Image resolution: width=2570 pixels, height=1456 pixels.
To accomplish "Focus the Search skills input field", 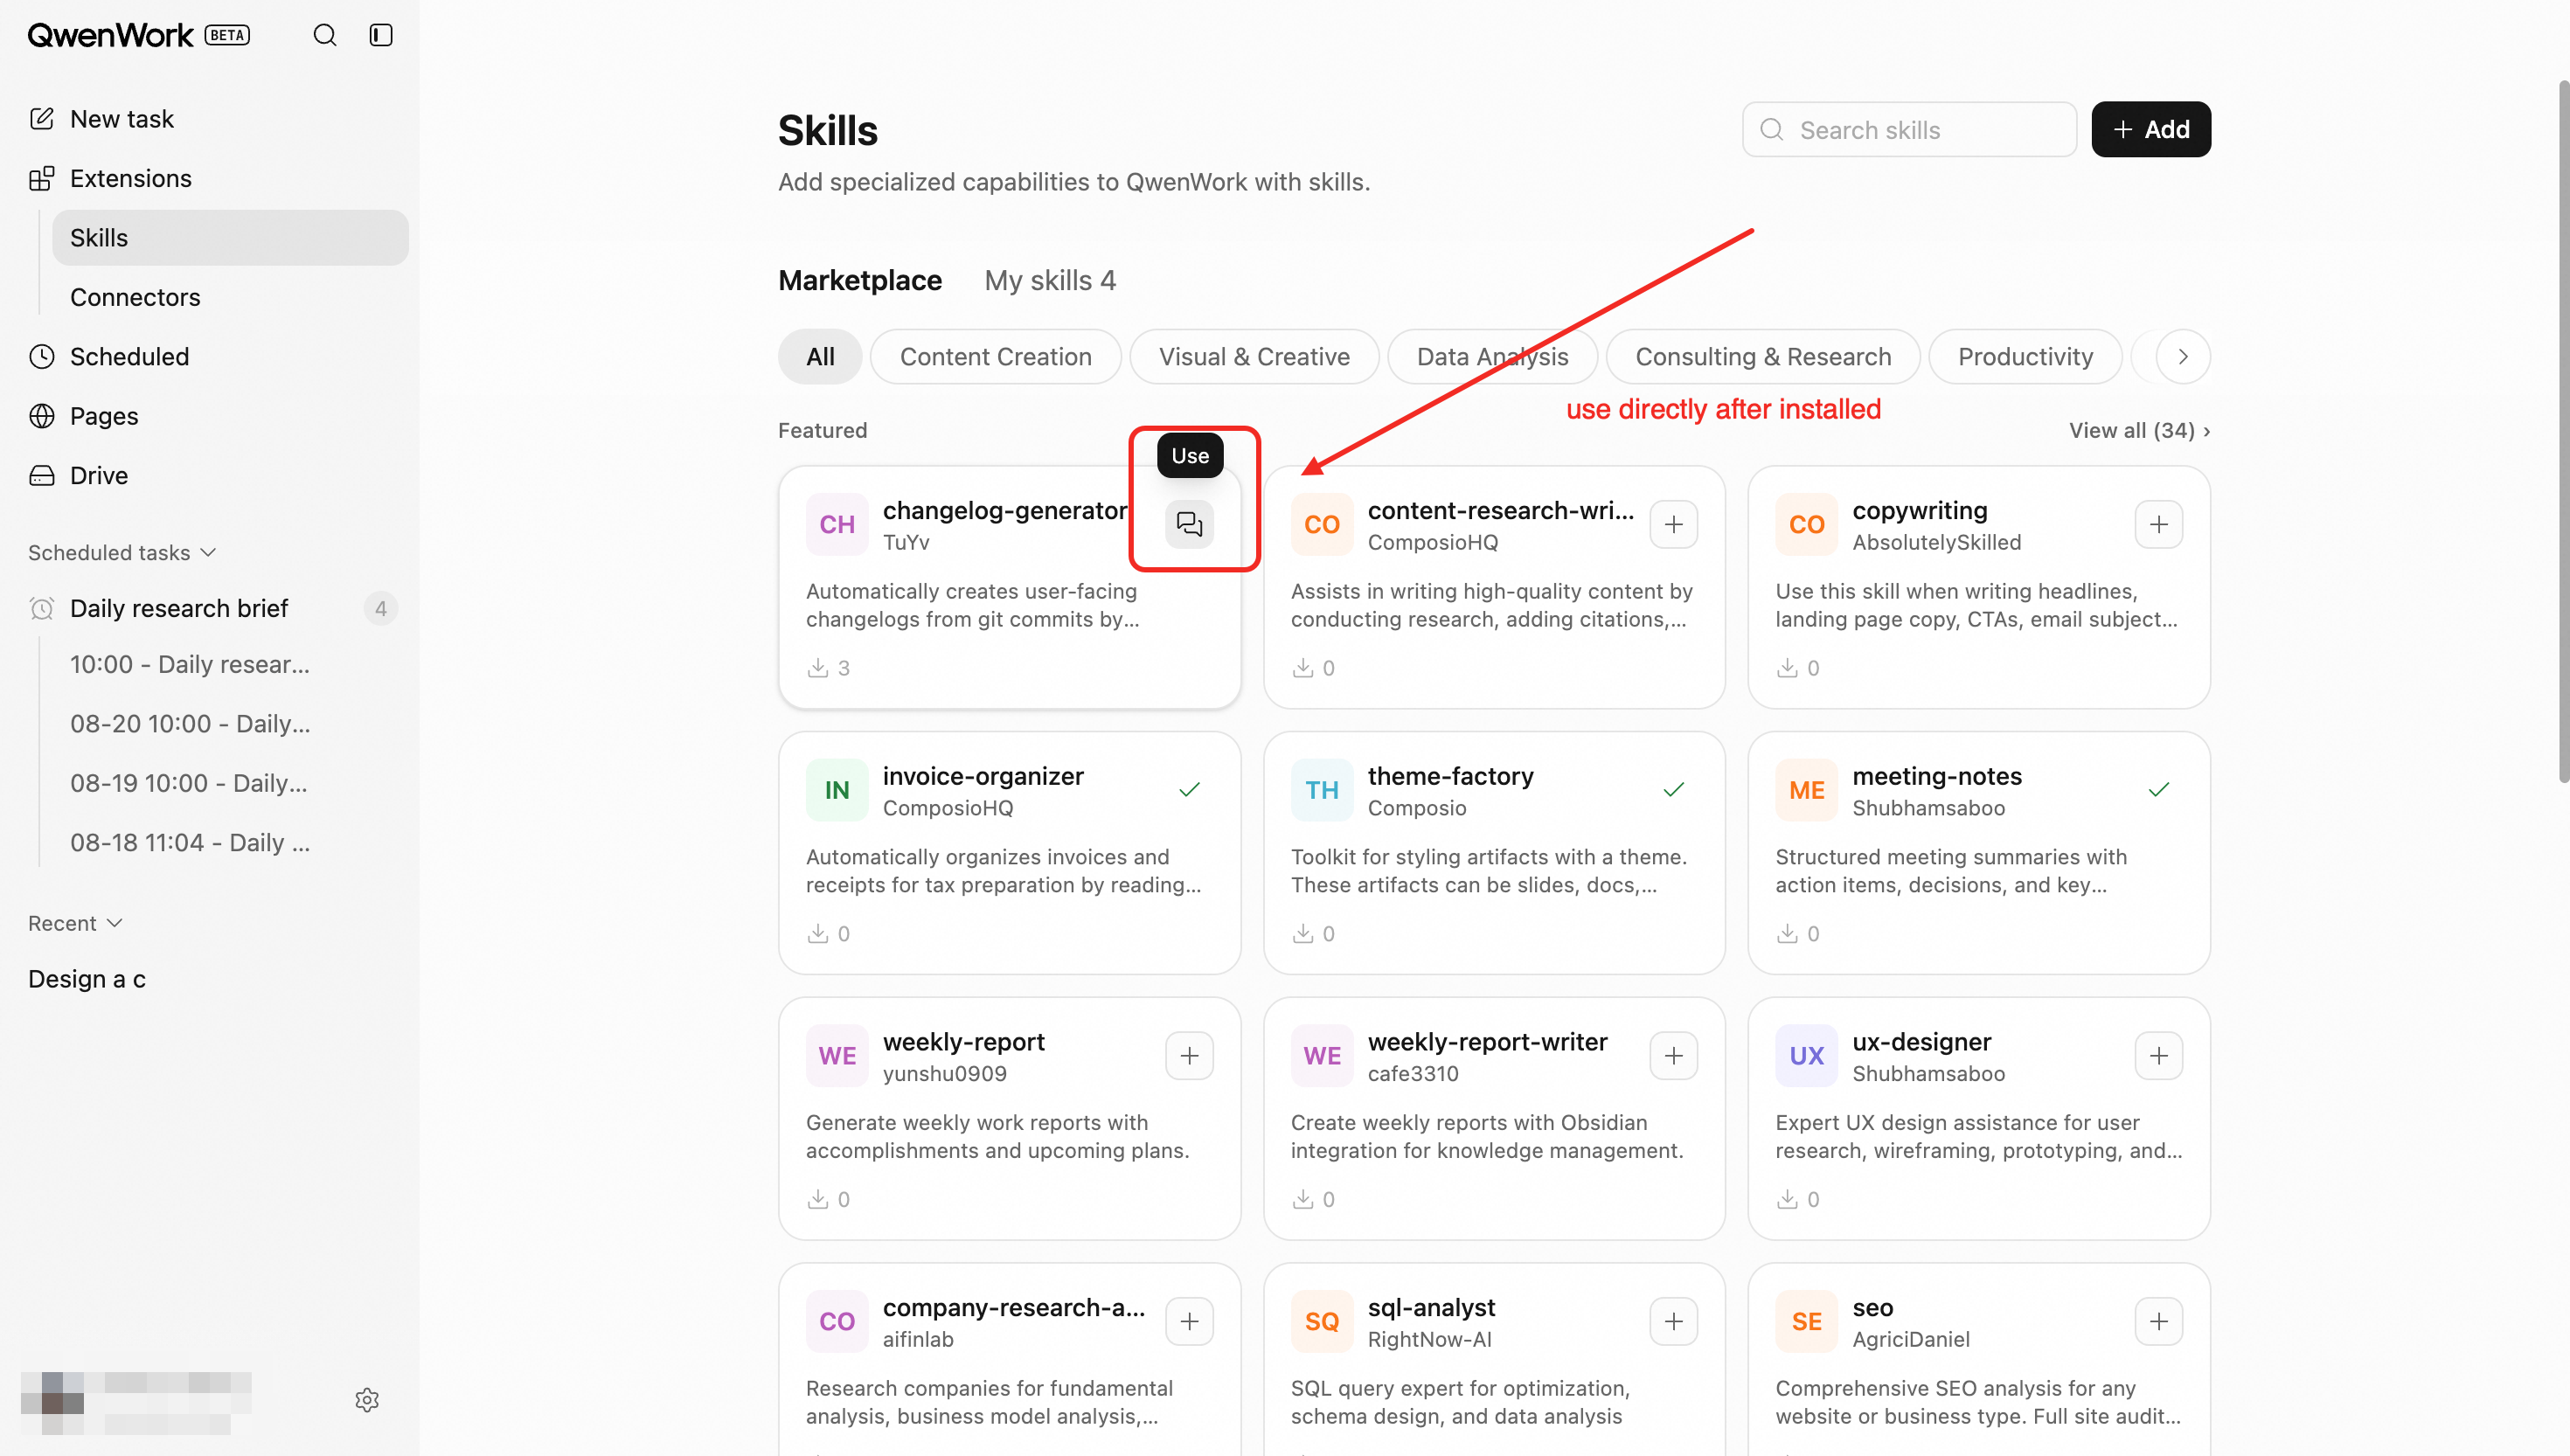I will point(1909,129).
